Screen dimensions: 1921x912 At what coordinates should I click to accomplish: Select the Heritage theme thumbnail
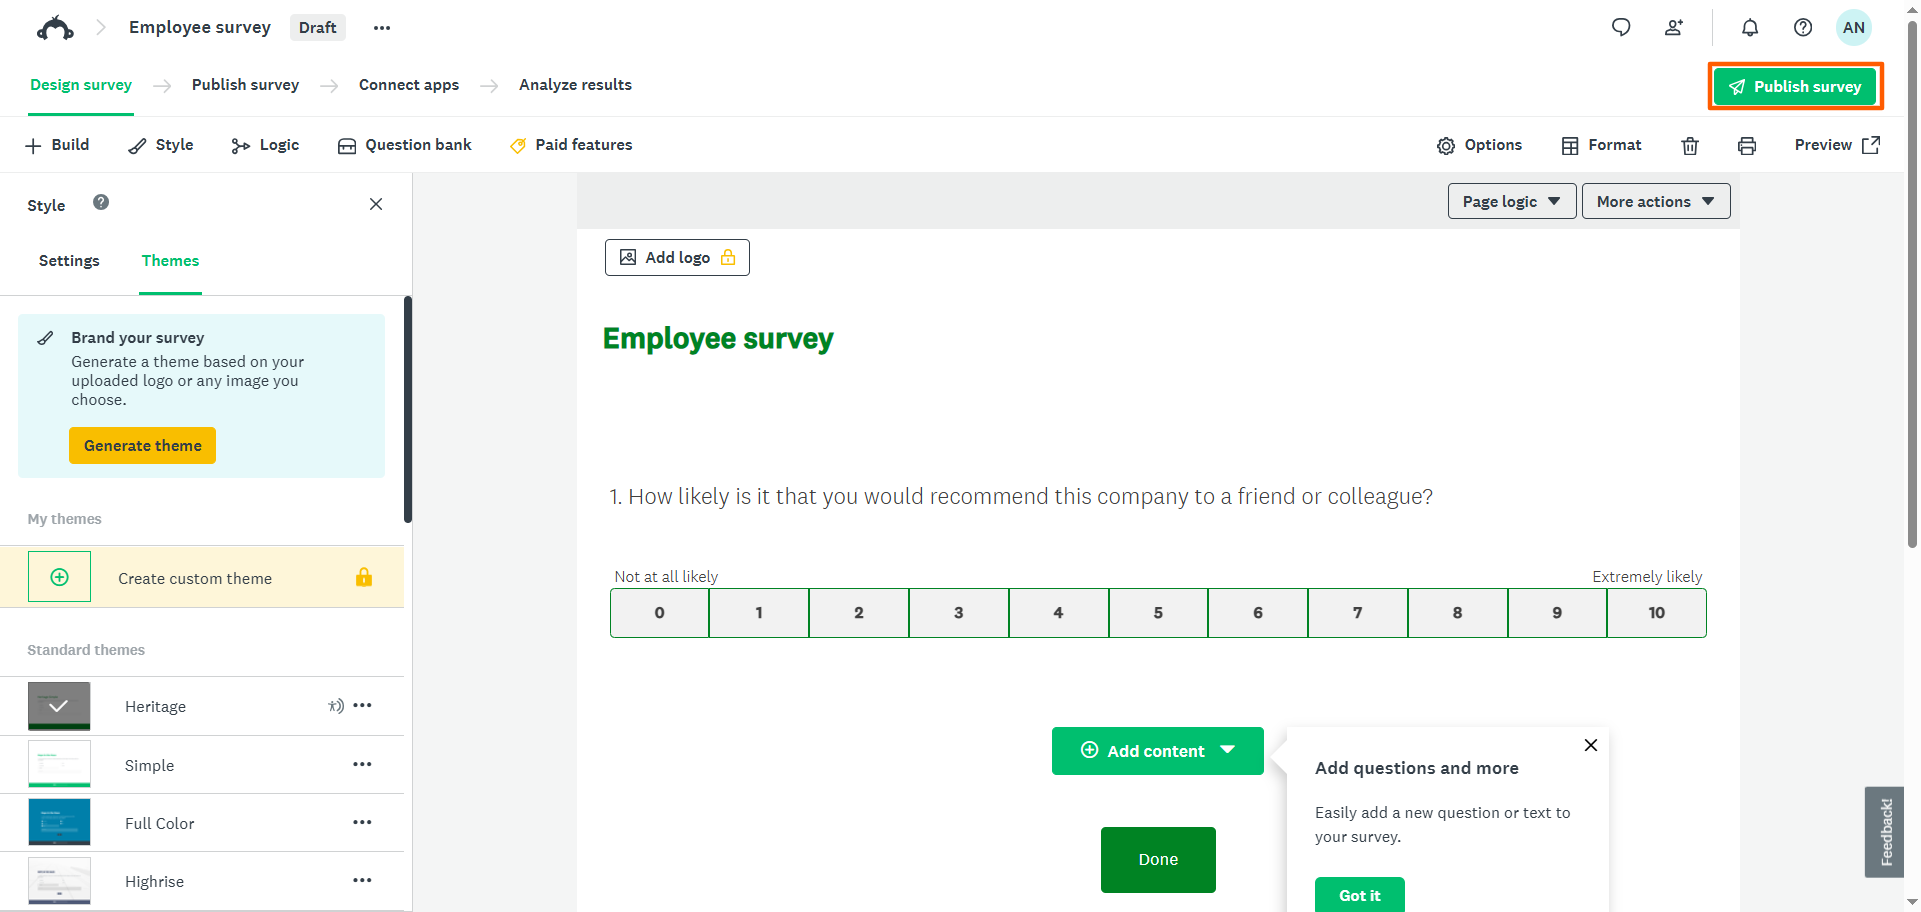[59, 706]
